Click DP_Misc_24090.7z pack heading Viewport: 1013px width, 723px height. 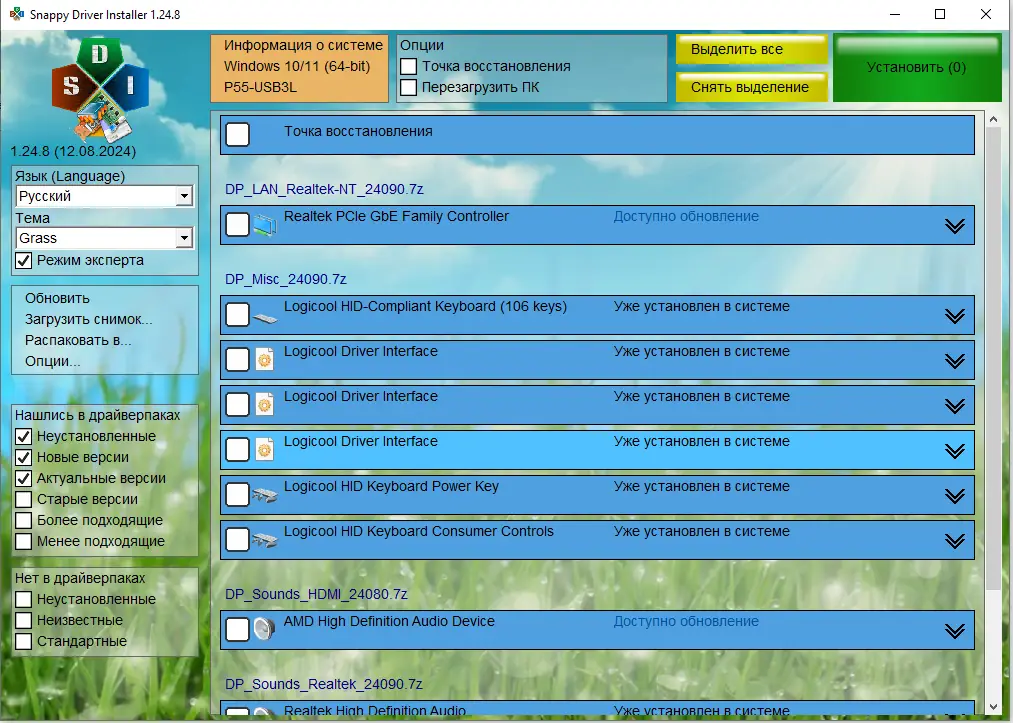[x=286, y=279]
